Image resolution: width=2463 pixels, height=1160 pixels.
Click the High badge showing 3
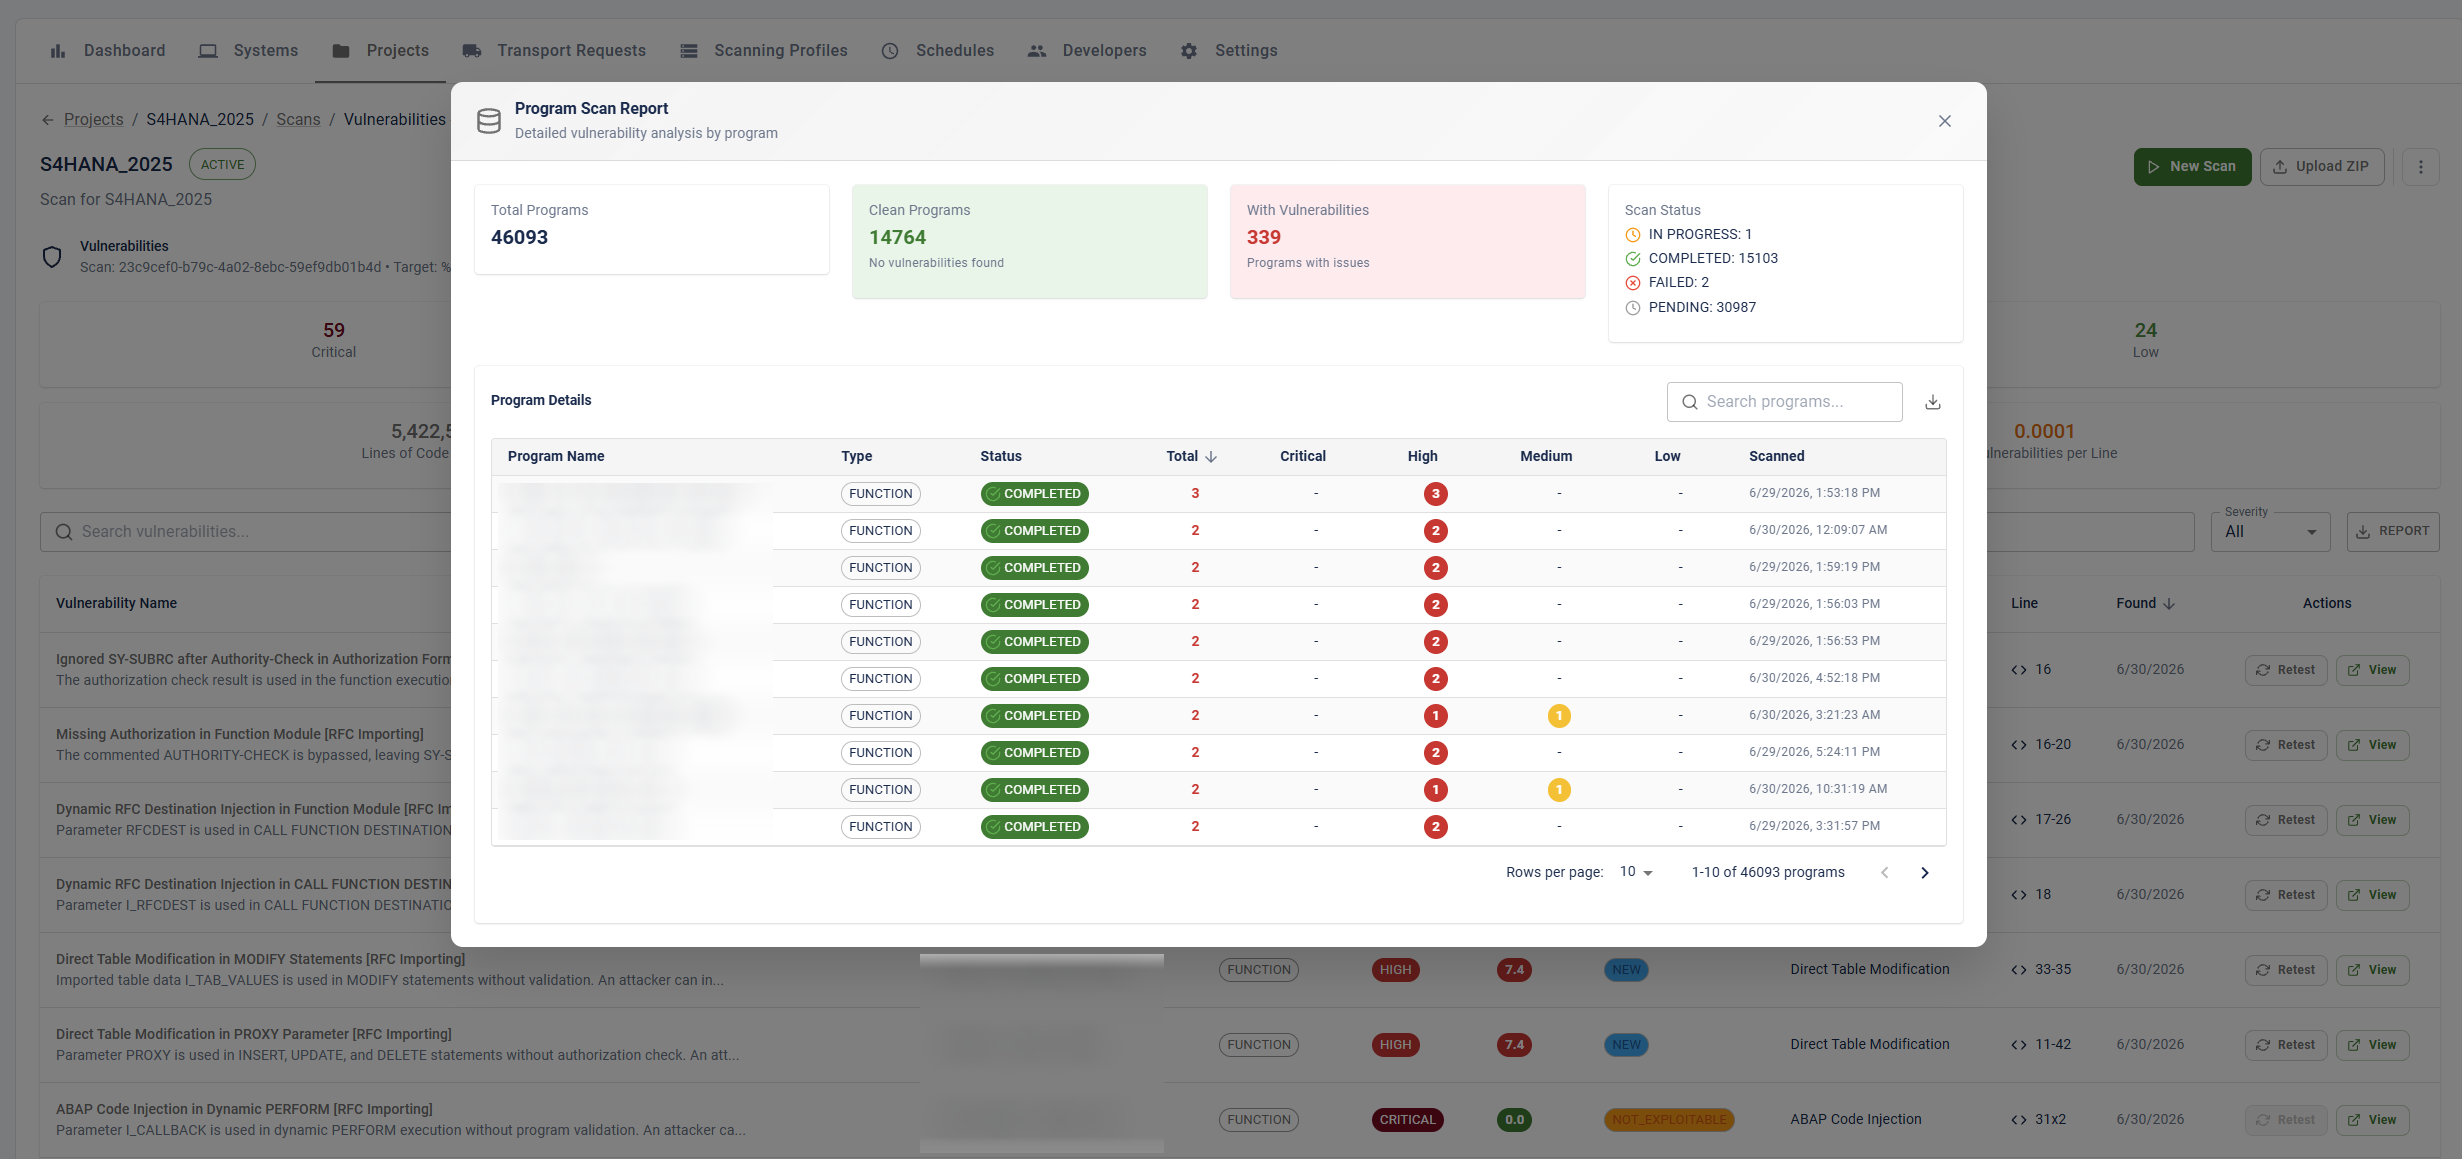tap(1435, 494)
